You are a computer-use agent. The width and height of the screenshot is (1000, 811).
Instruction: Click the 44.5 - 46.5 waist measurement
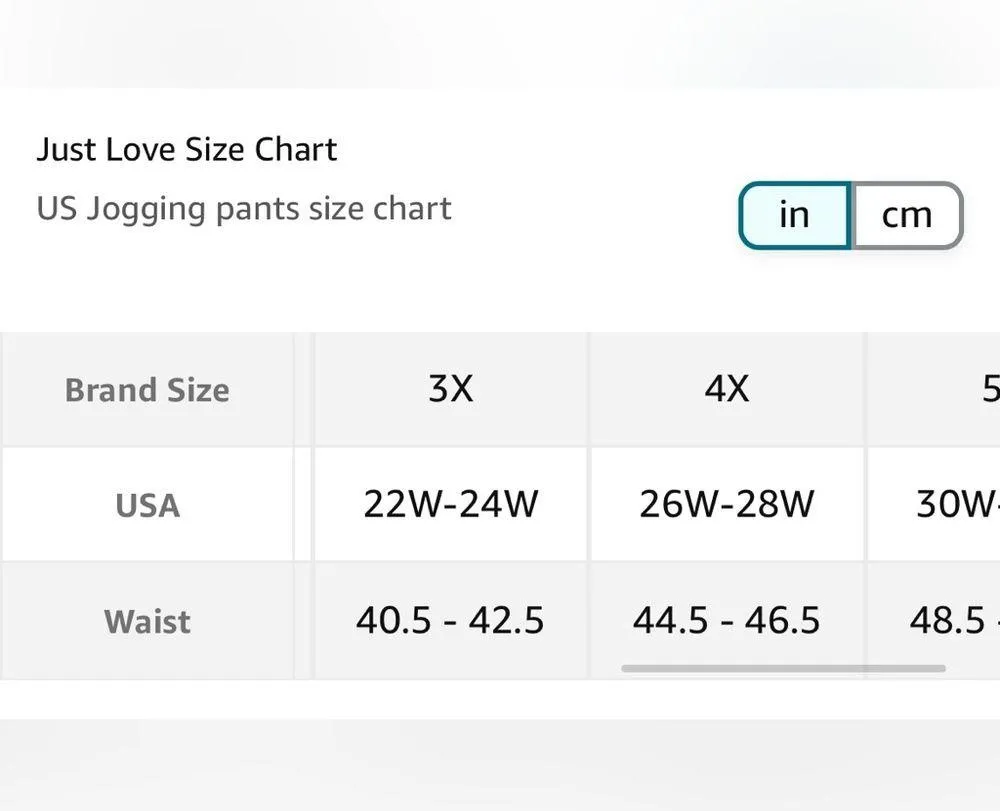click(726, 621)
